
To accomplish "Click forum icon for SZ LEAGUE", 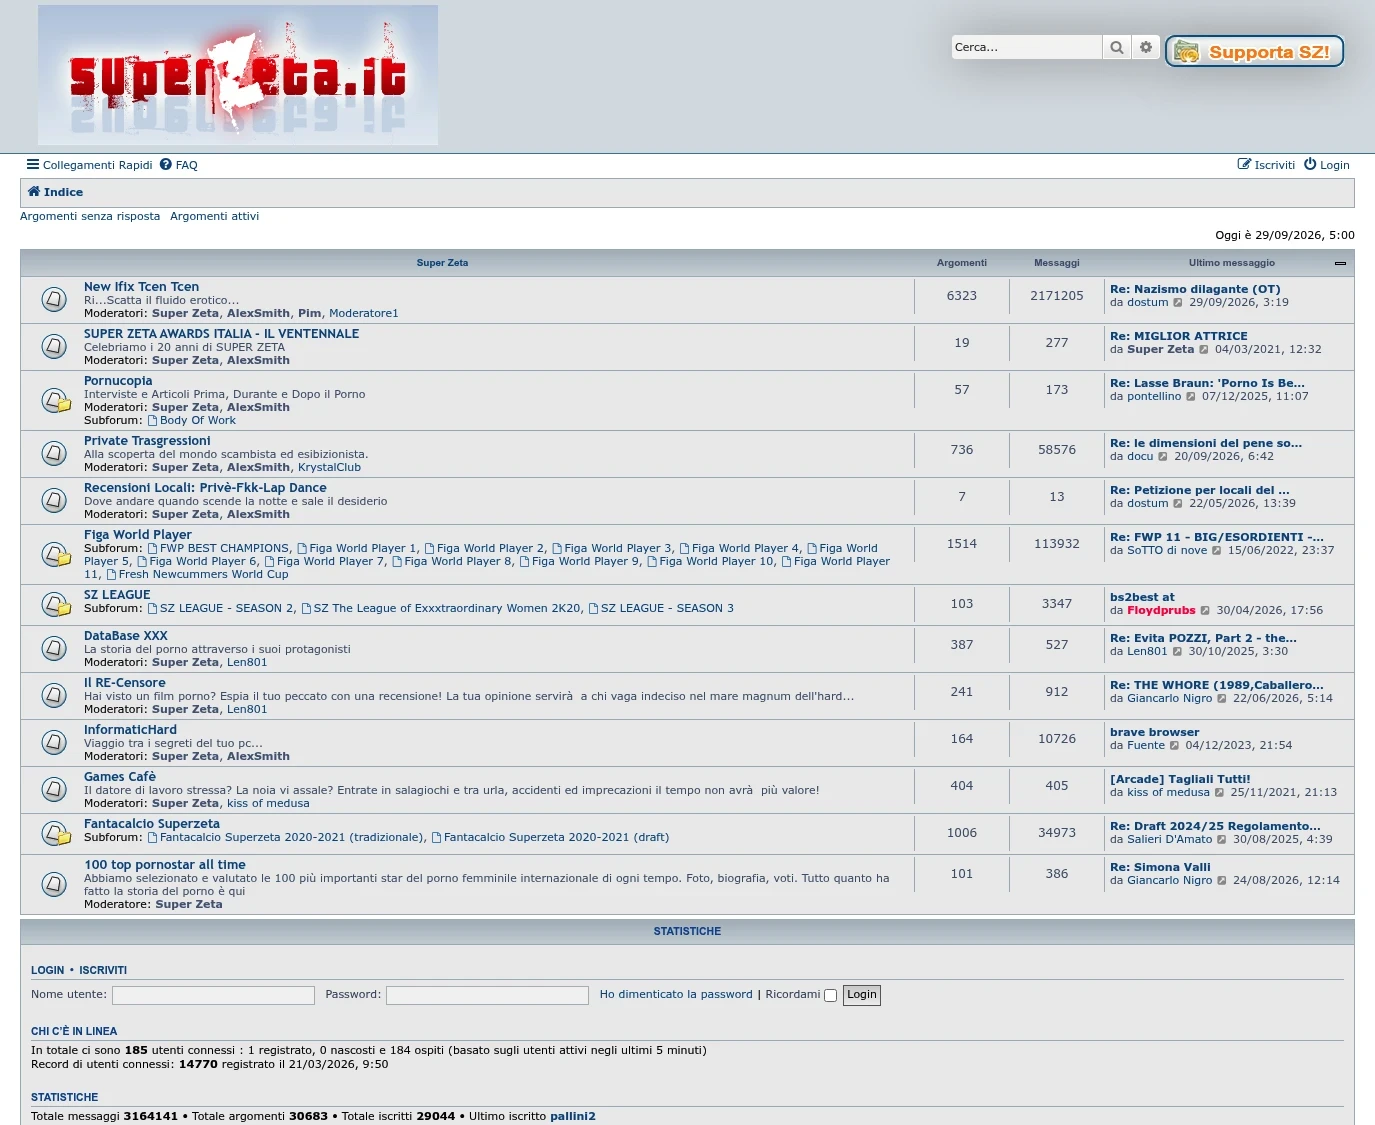I will tap(56, 604).
